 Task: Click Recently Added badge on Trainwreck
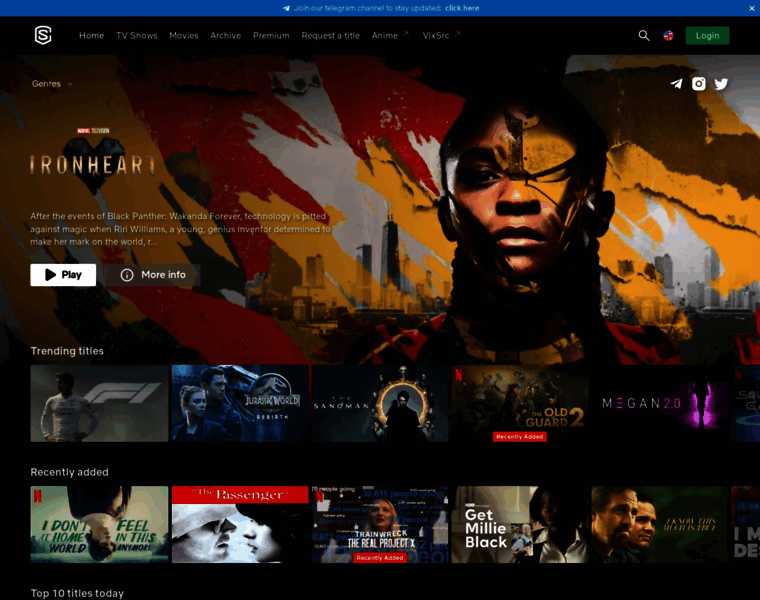pos(380,558)
